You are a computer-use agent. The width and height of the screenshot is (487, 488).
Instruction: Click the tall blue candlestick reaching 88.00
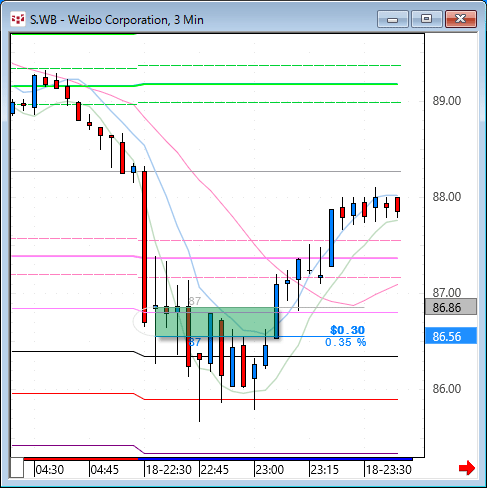[x=331, y=238]
